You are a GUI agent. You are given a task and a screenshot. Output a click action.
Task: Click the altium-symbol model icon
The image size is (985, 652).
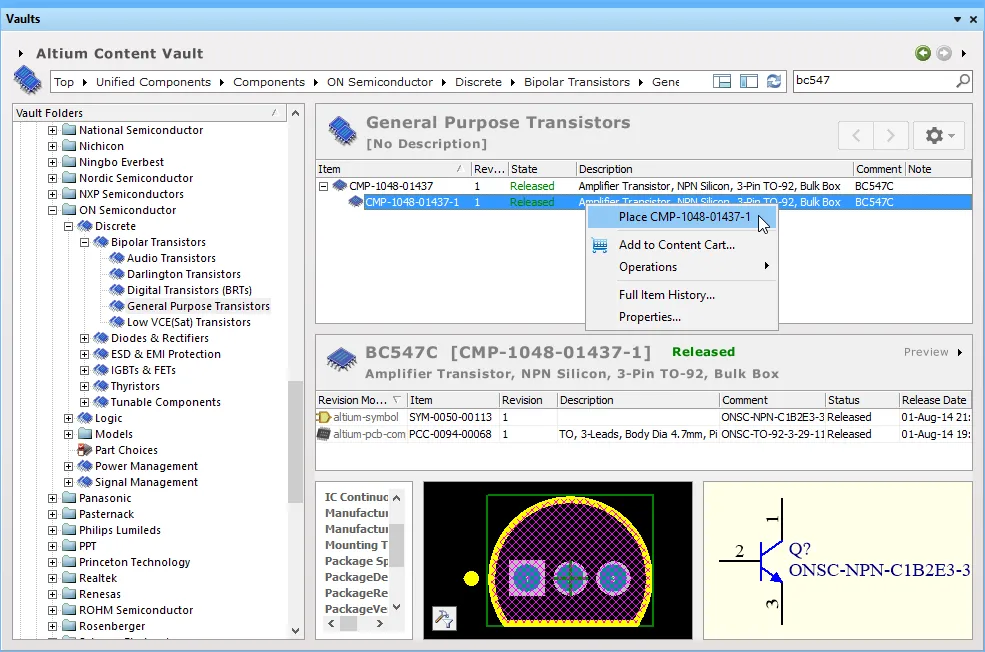324,417
